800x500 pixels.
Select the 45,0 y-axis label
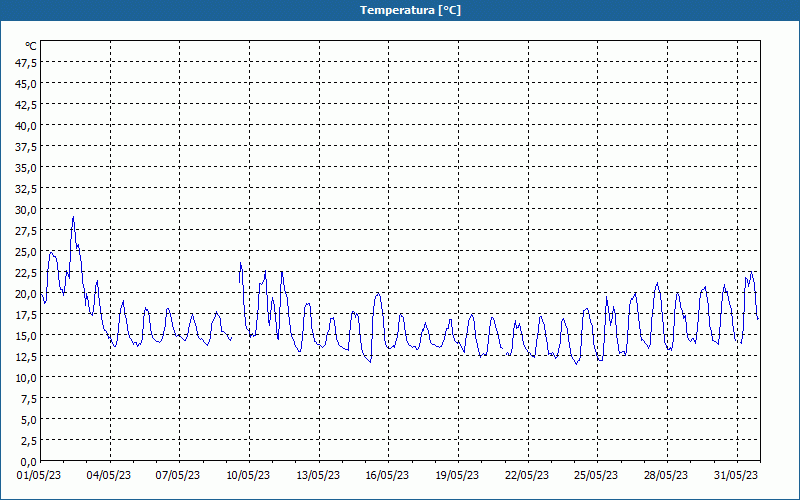click(x=27, y=84)
